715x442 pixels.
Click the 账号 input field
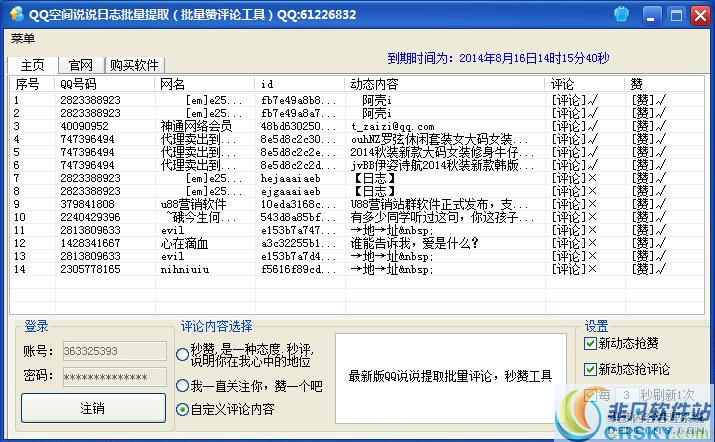coord(115,351)
